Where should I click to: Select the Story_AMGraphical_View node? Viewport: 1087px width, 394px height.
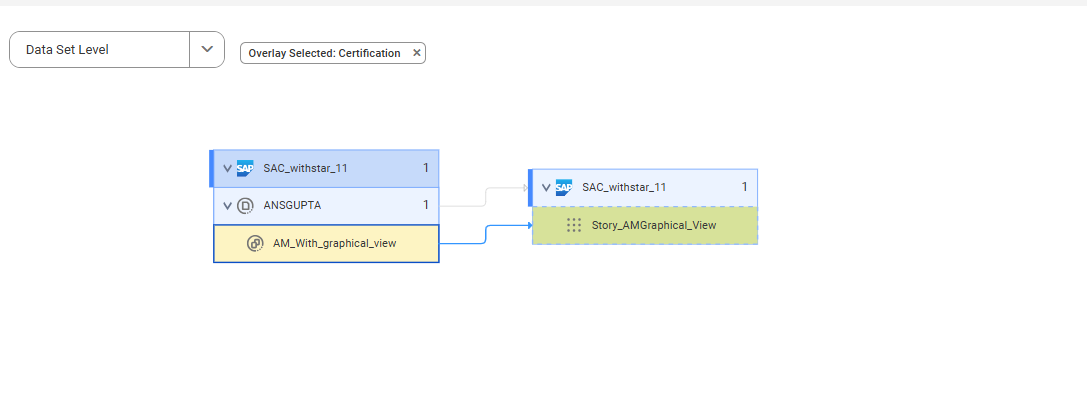(x=645, y=225)
